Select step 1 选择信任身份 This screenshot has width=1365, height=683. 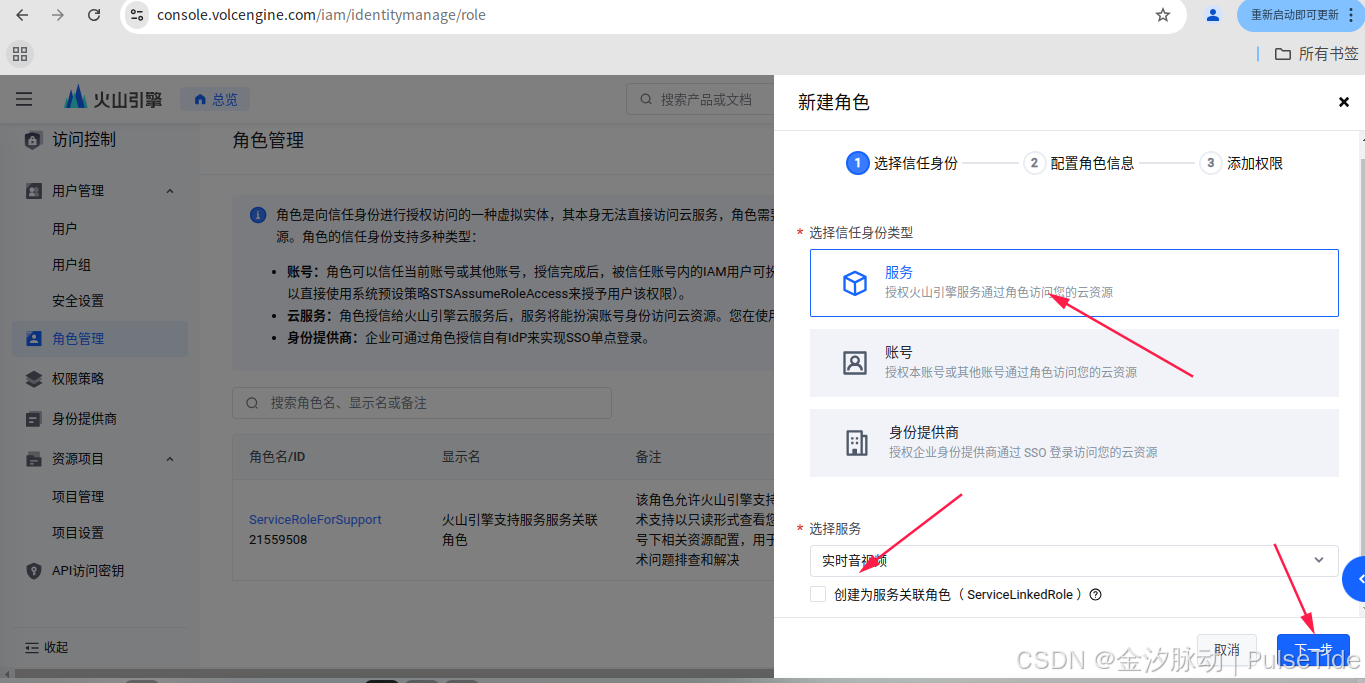coord(902,163)
